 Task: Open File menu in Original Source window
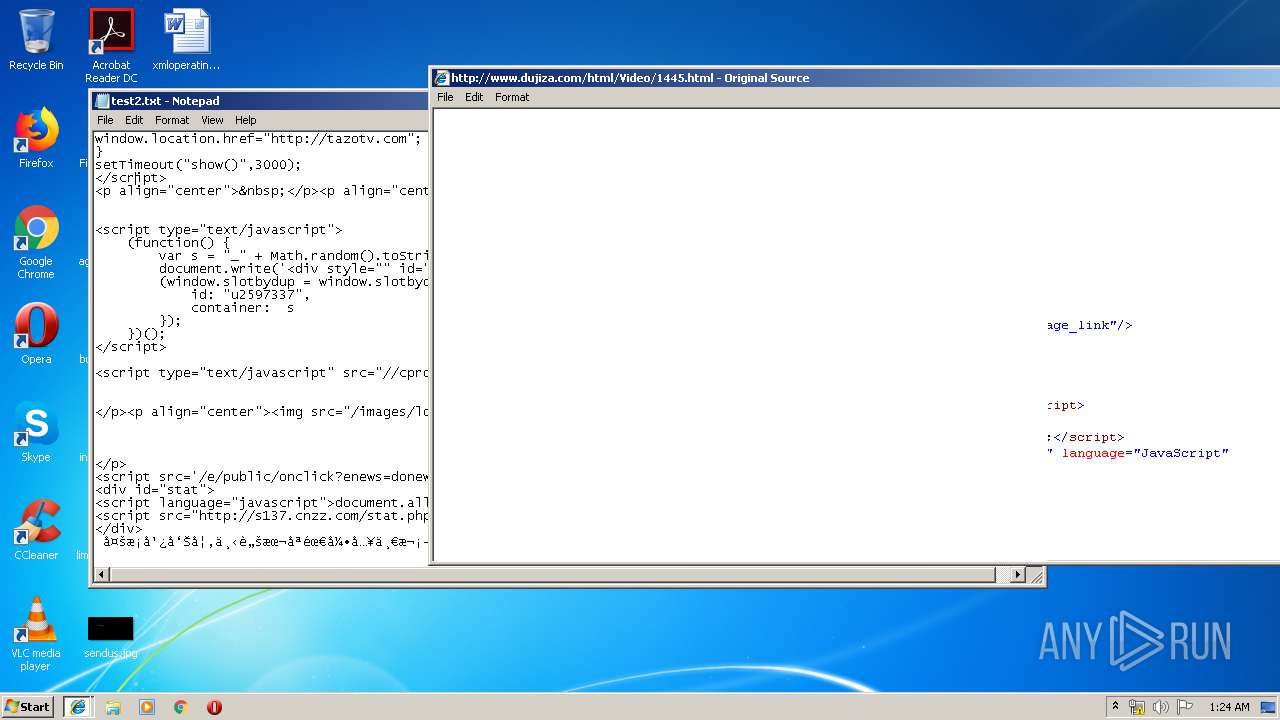pyautogui.click(x=445, y=97)
